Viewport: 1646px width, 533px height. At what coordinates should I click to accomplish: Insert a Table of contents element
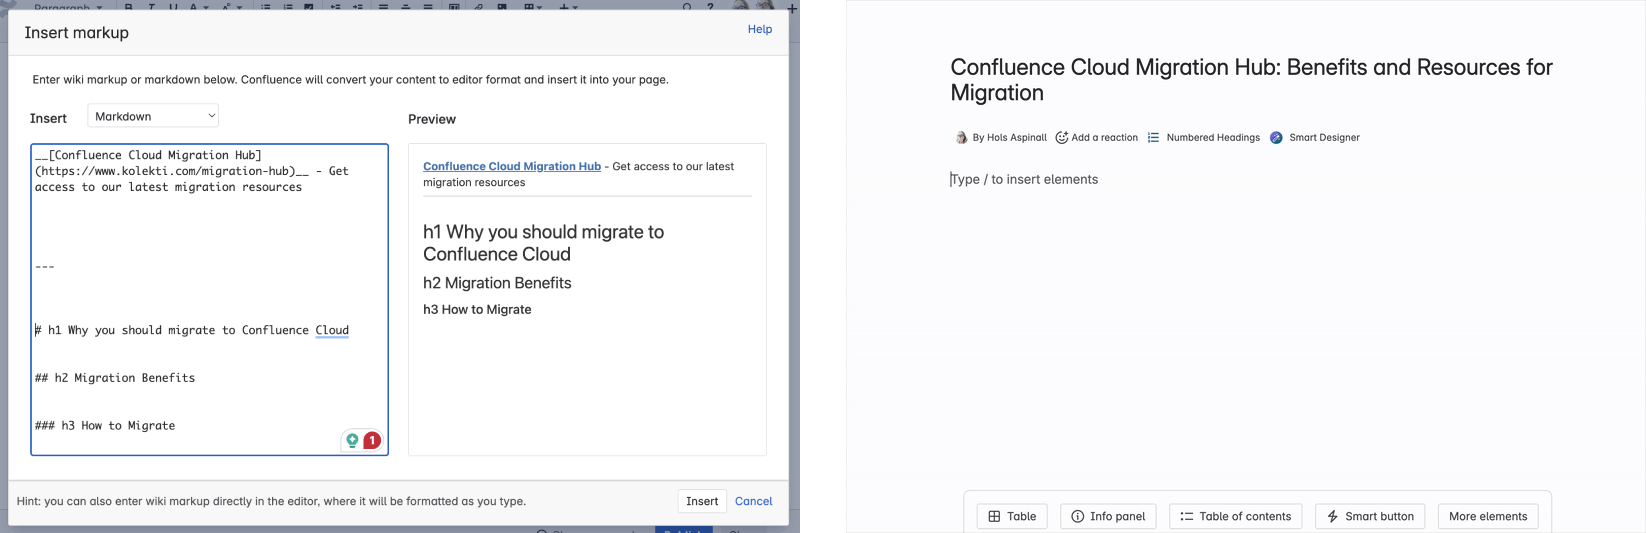pos(1235,516)
